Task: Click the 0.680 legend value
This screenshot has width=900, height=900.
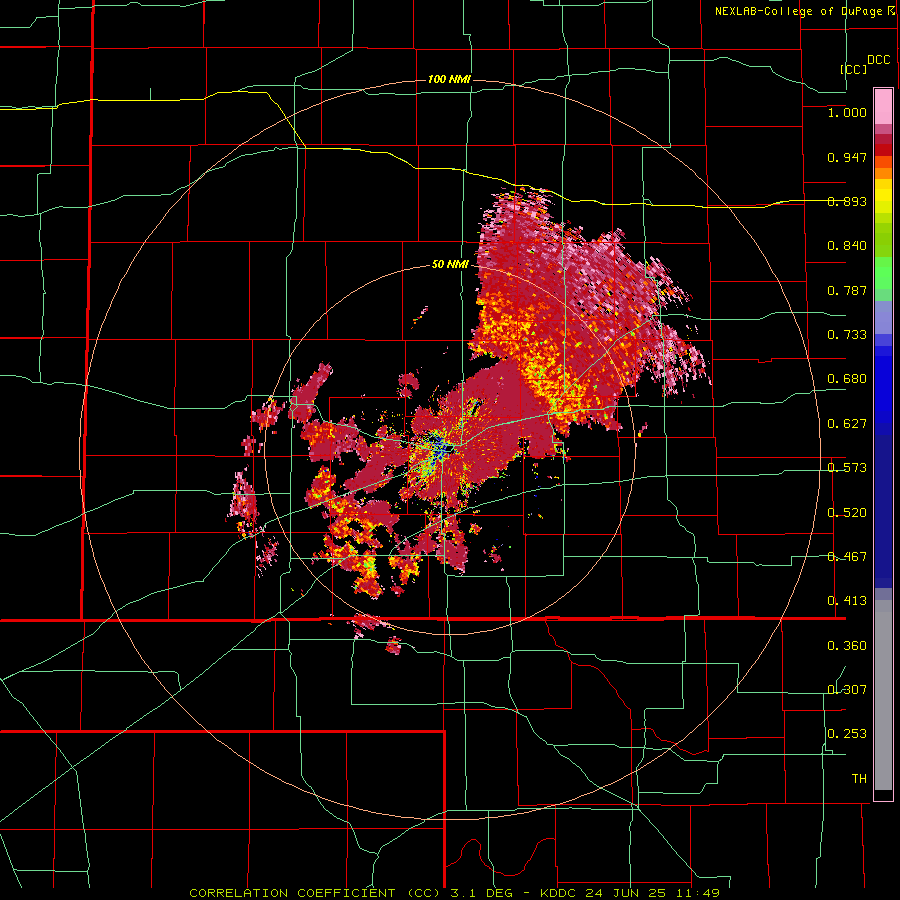Action: click(847, 379)
